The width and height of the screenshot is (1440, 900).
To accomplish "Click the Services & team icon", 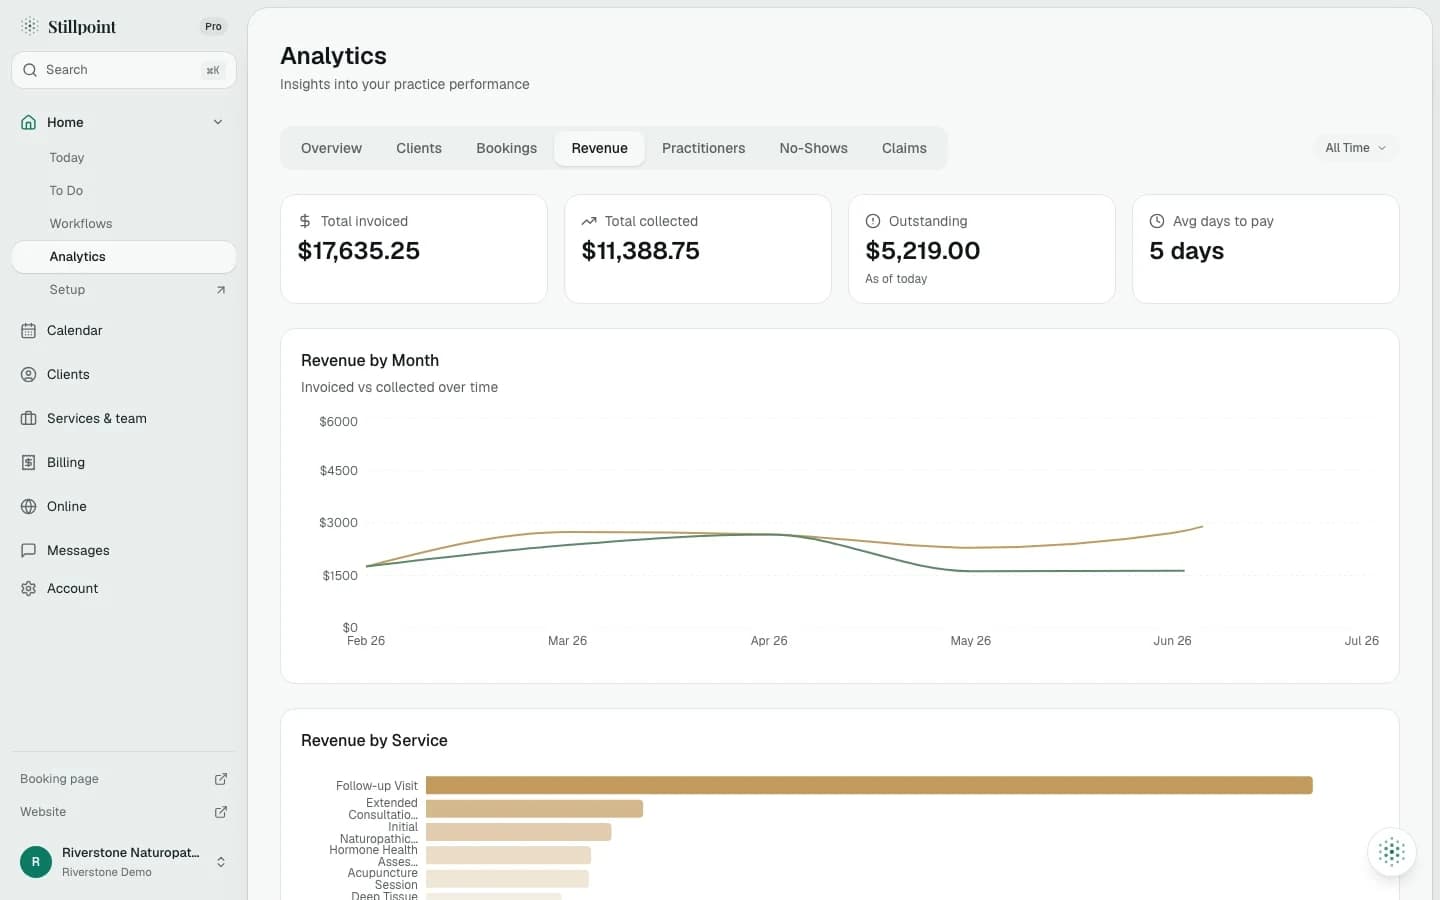I will click(28, 418).
